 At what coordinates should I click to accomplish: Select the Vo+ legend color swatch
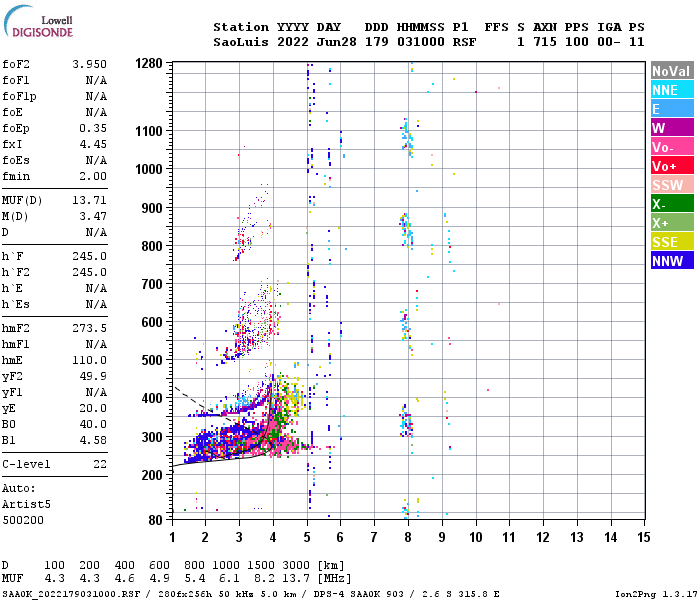point(672,166)
